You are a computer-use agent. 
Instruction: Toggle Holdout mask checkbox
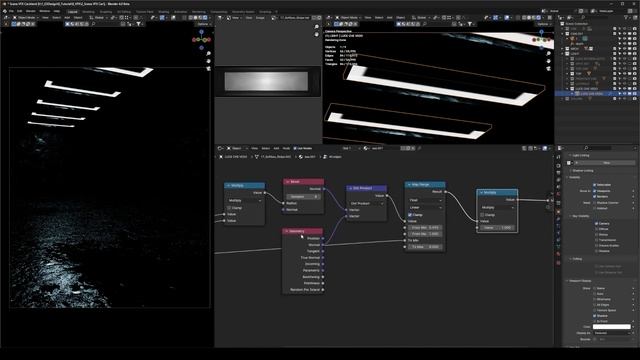click(x=594, y=208)
